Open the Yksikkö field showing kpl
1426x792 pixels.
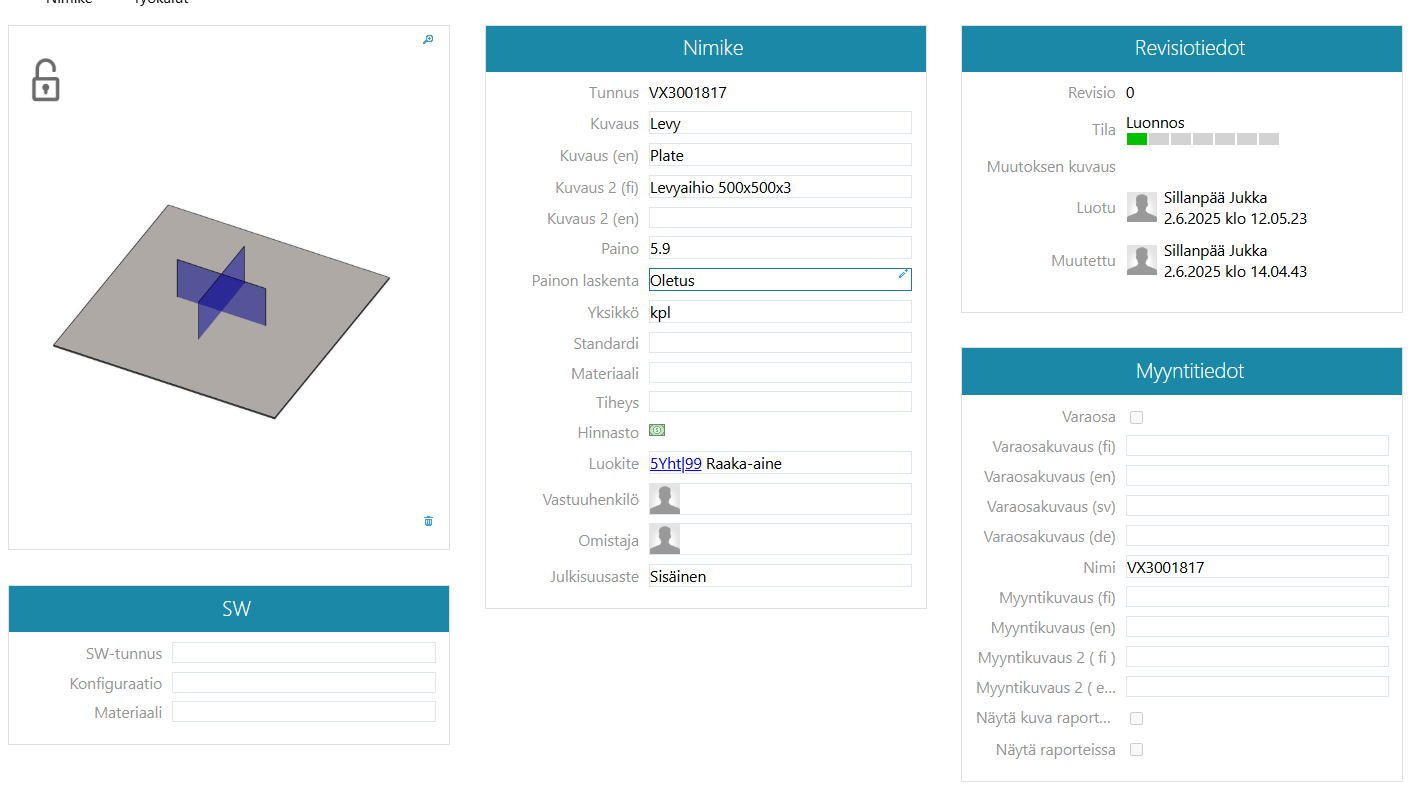780,312
